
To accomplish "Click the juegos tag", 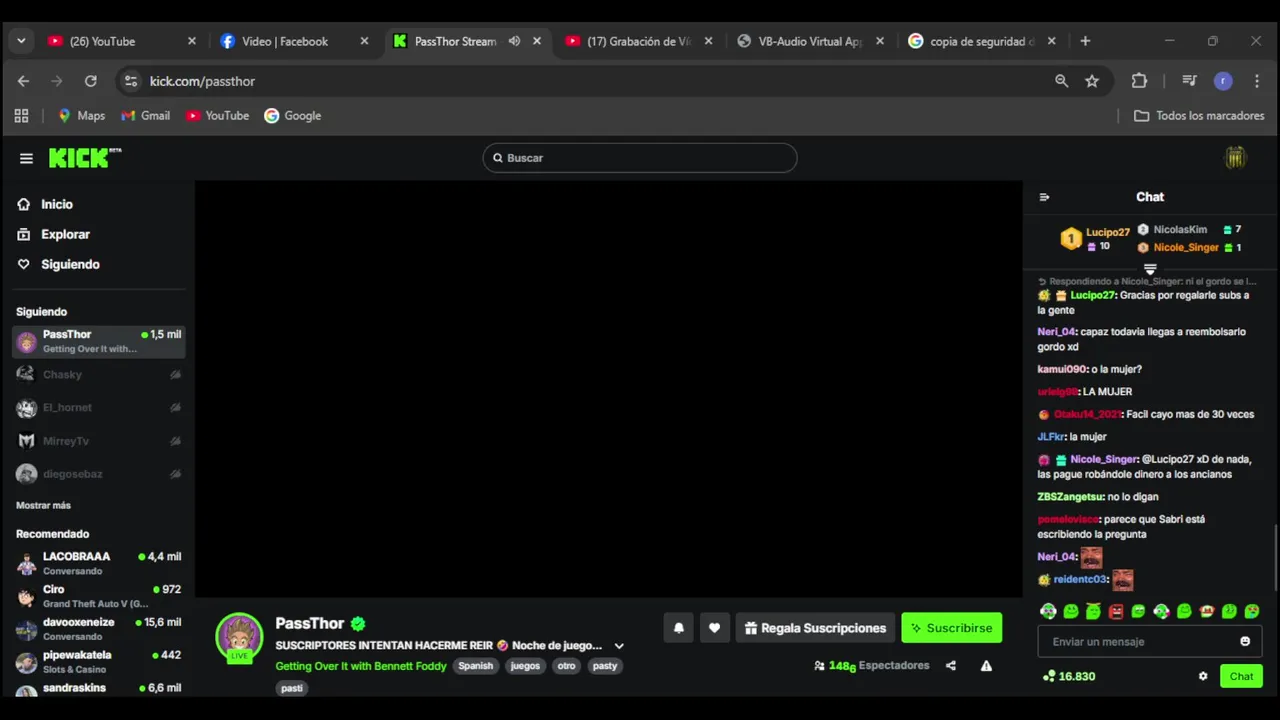I will 525,666.
